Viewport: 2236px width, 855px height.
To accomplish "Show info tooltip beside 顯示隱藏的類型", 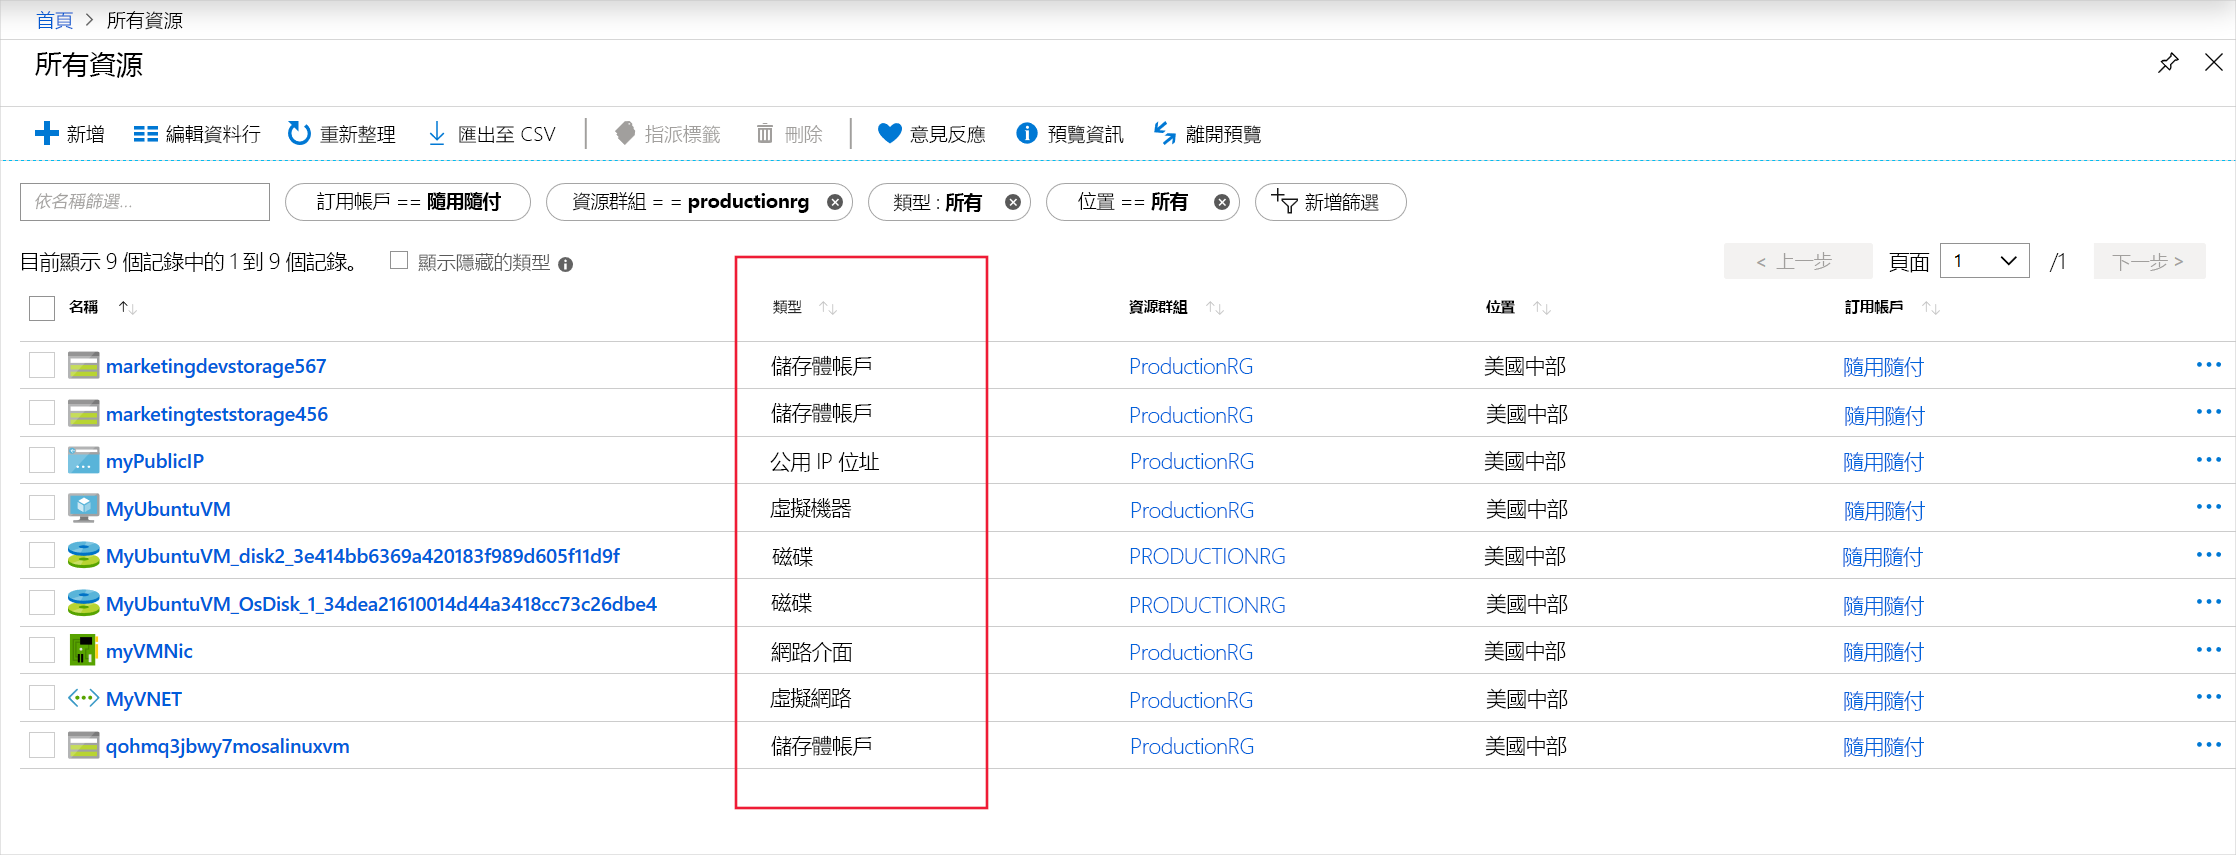I will pos(566,264).
